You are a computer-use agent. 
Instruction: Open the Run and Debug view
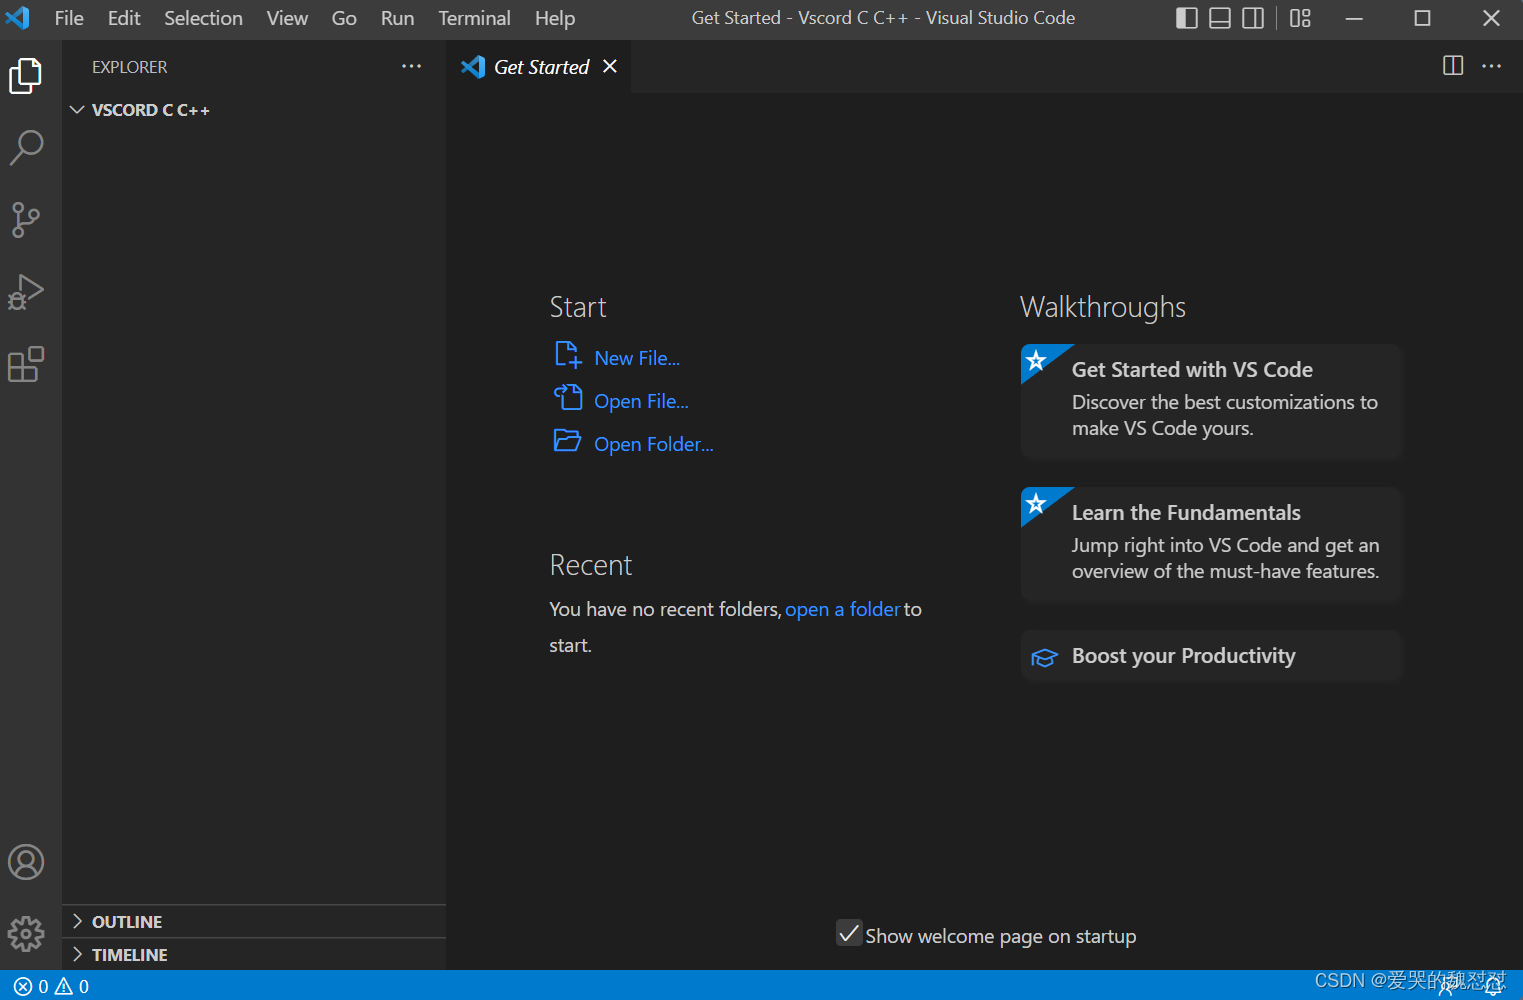27,292
